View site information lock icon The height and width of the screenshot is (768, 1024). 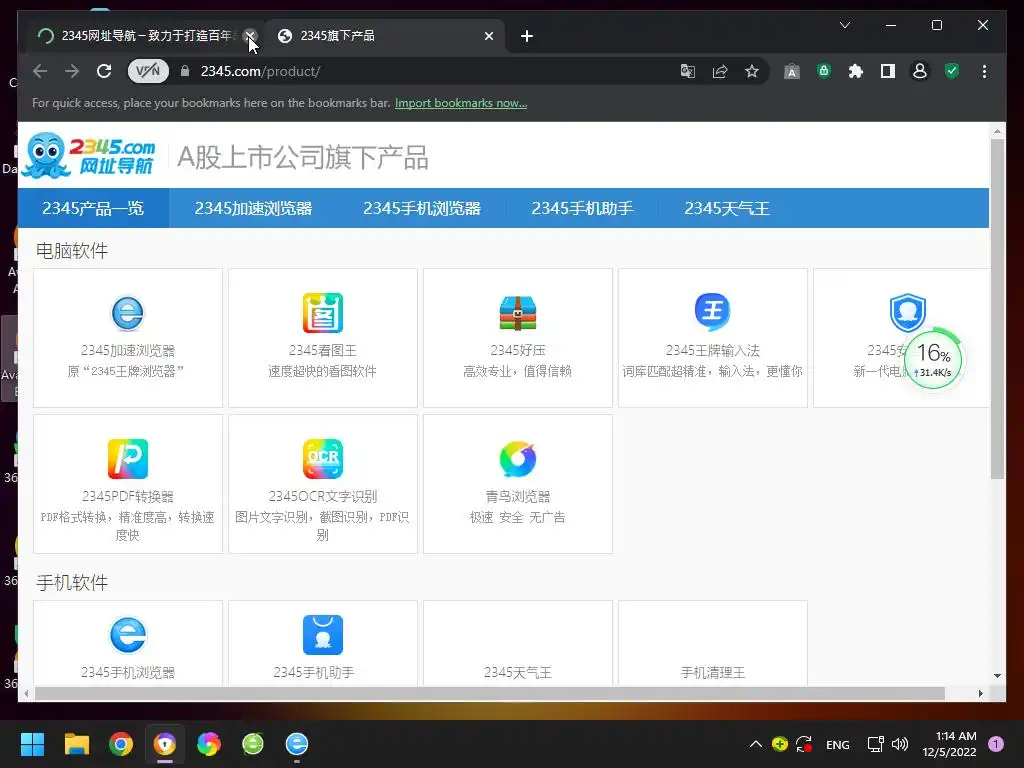pyautogui.click(x=185, y=71)
